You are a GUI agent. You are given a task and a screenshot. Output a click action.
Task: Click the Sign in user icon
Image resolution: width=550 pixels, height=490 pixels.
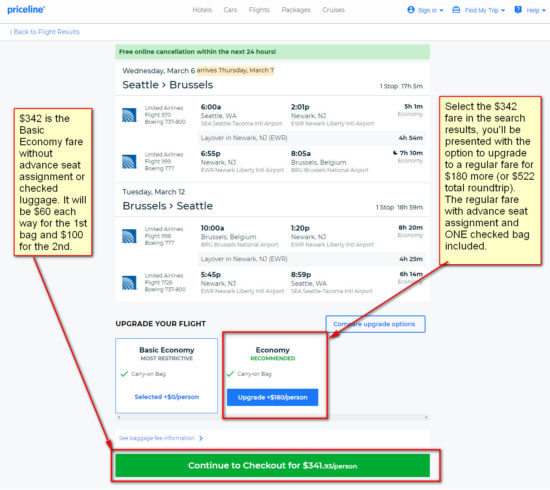pyautogui.click(x=411, y=10)
